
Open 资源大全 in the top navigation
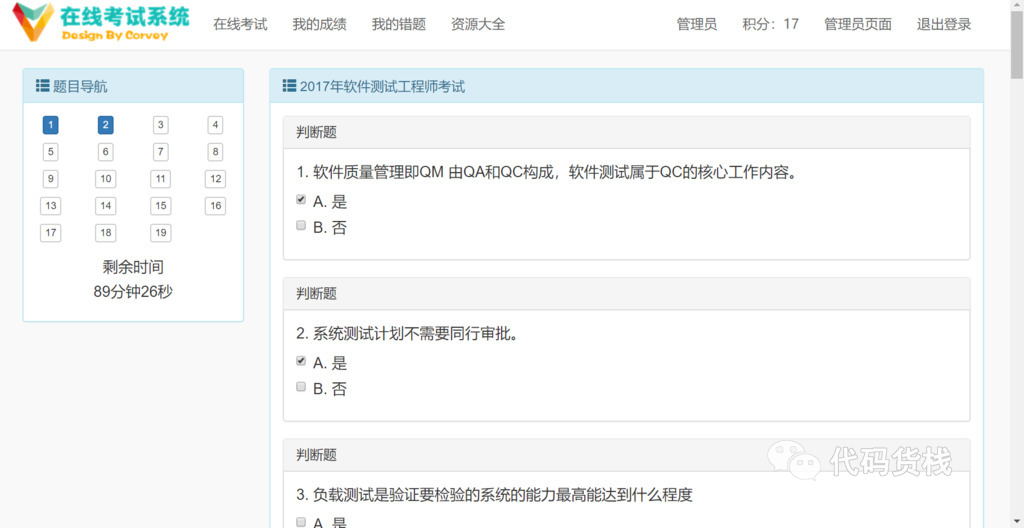478,25
